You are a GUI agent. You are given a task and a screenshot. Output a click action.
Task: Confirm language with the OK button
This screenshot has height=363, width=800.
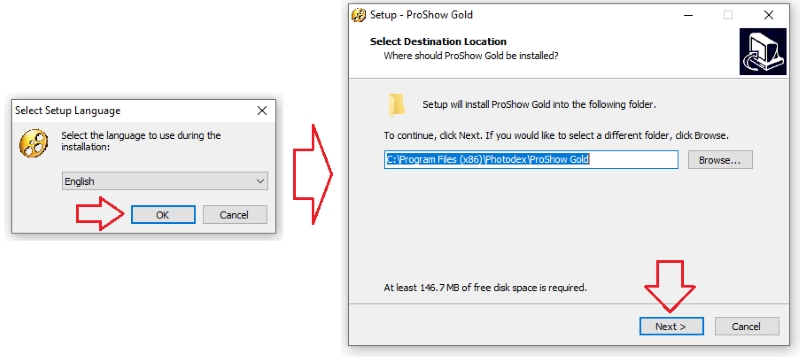tap(163, 215)
